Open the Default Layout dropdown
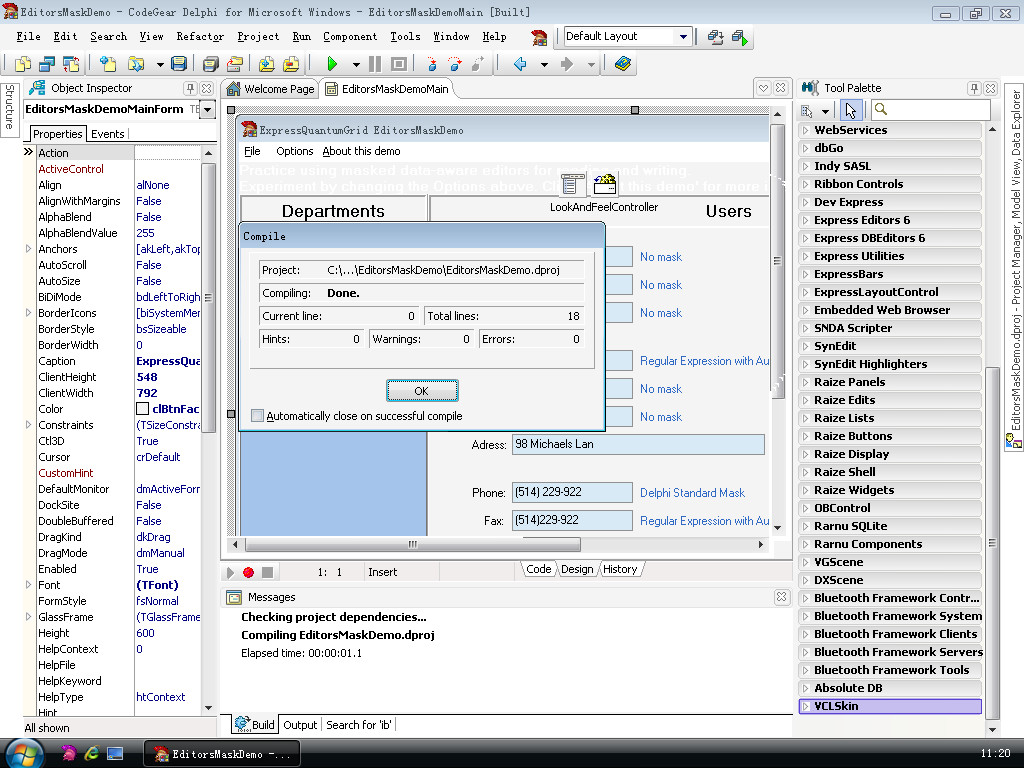Image resolution: width=1024 pixels, height=768 pixels. [683, 37]
